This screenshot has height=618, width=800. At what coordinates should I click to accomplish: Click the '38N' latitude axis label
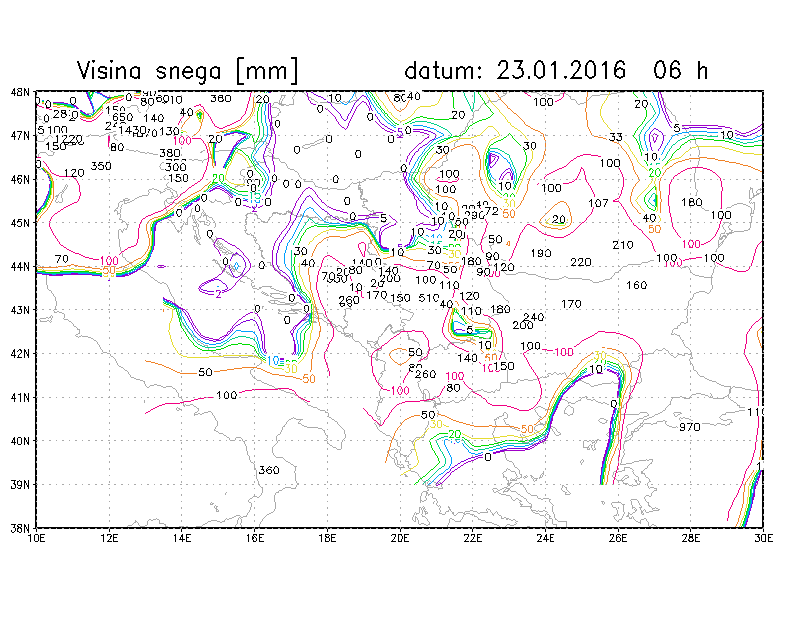[x=20, y=528]
